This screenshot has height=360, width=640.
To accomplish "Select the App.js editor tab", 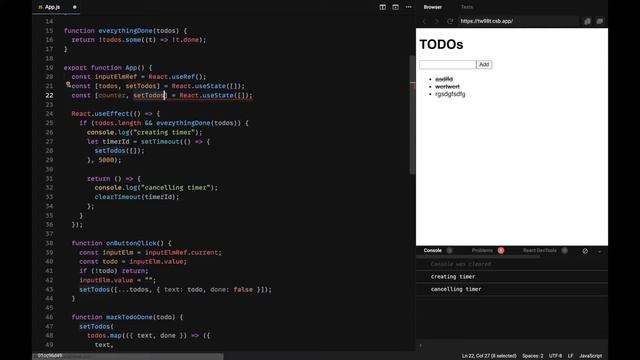I will (x=56, y=7).
